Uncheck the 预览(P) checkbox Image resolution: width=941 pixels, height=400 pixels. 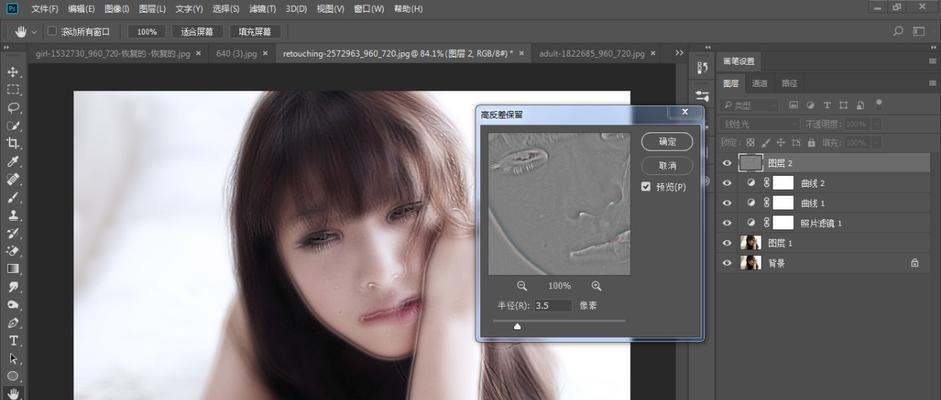click(x=646, y=187)
